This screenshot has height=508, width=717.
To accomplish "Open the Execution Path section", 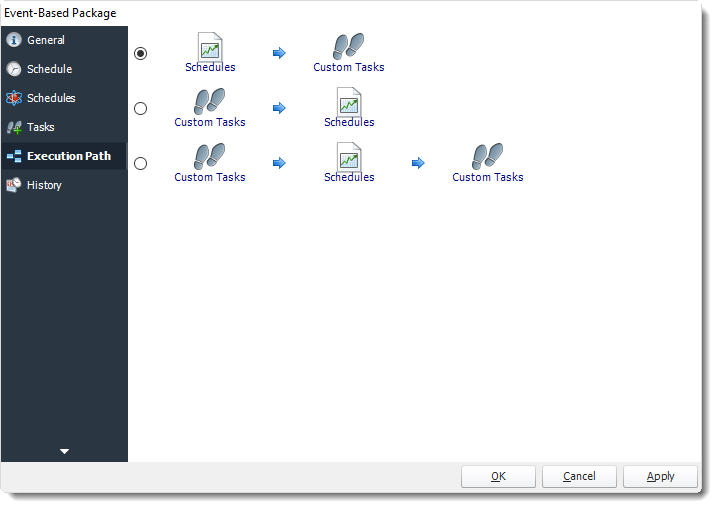I will tap(64, 156).
